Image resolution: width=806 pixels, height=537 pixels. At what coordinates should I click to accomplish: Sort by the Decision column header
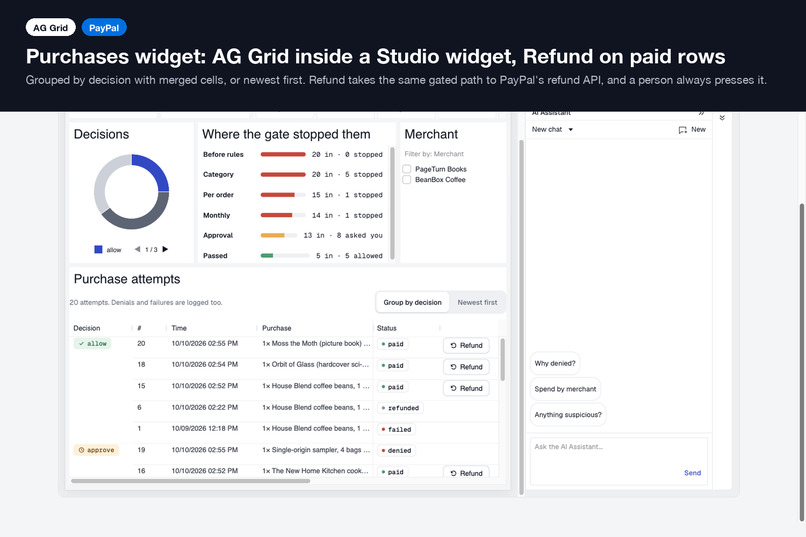click(87, 328)
